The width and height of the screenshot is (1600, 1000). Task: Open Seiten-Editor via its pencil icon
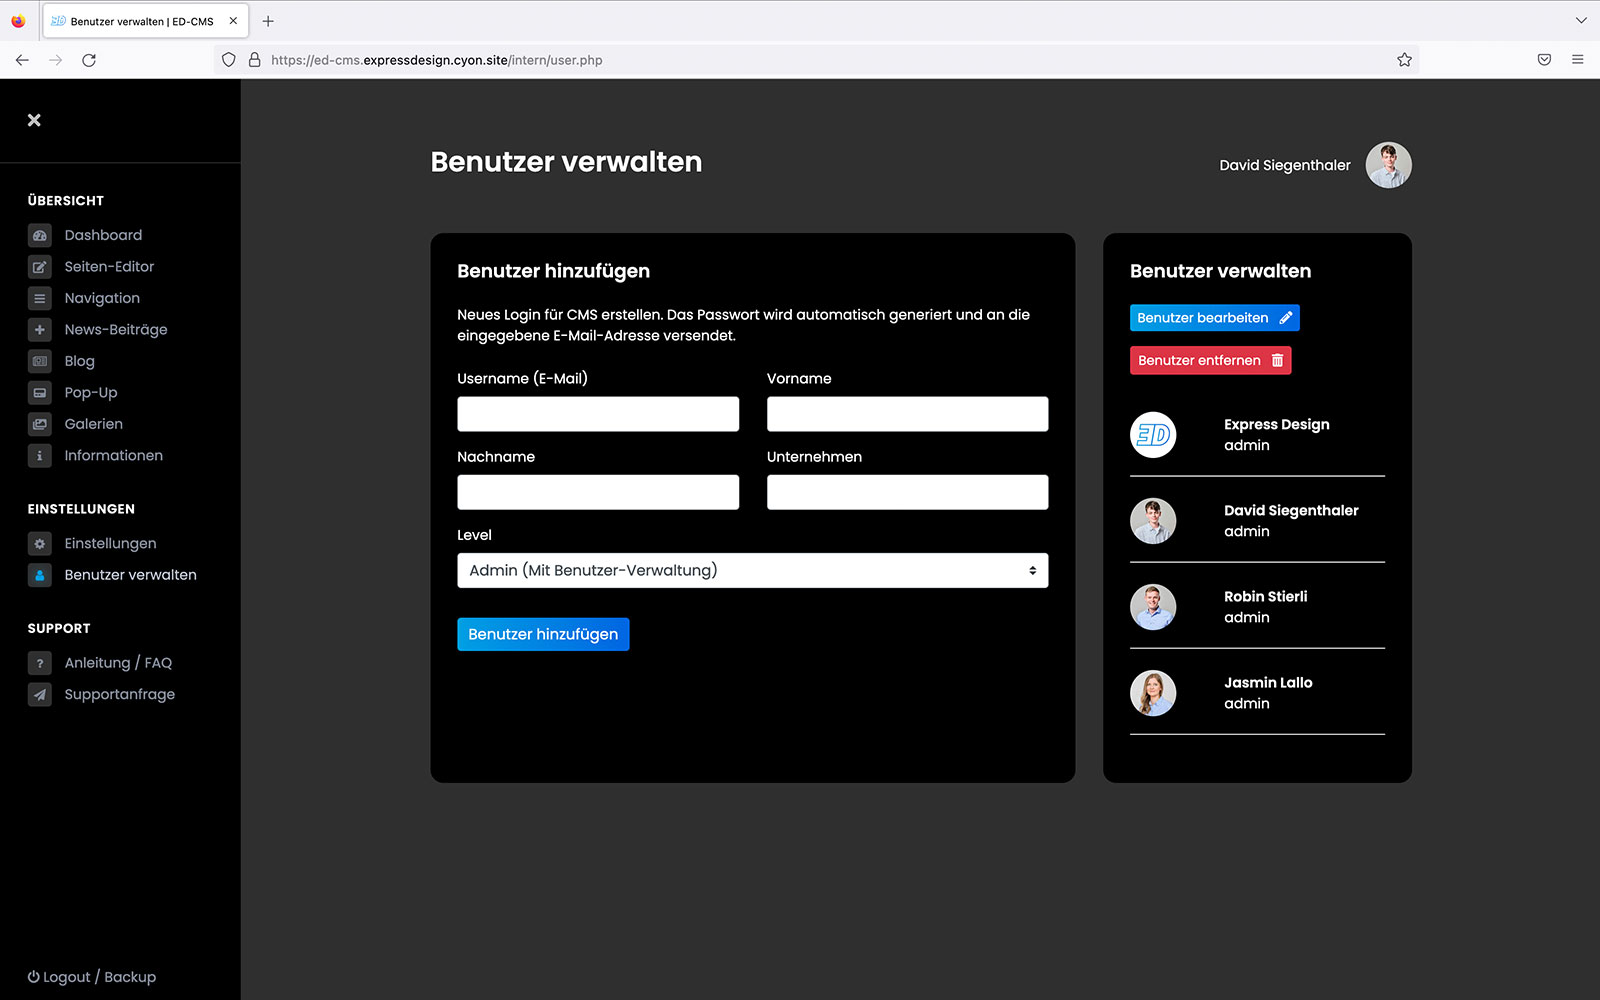pos(40,267)
